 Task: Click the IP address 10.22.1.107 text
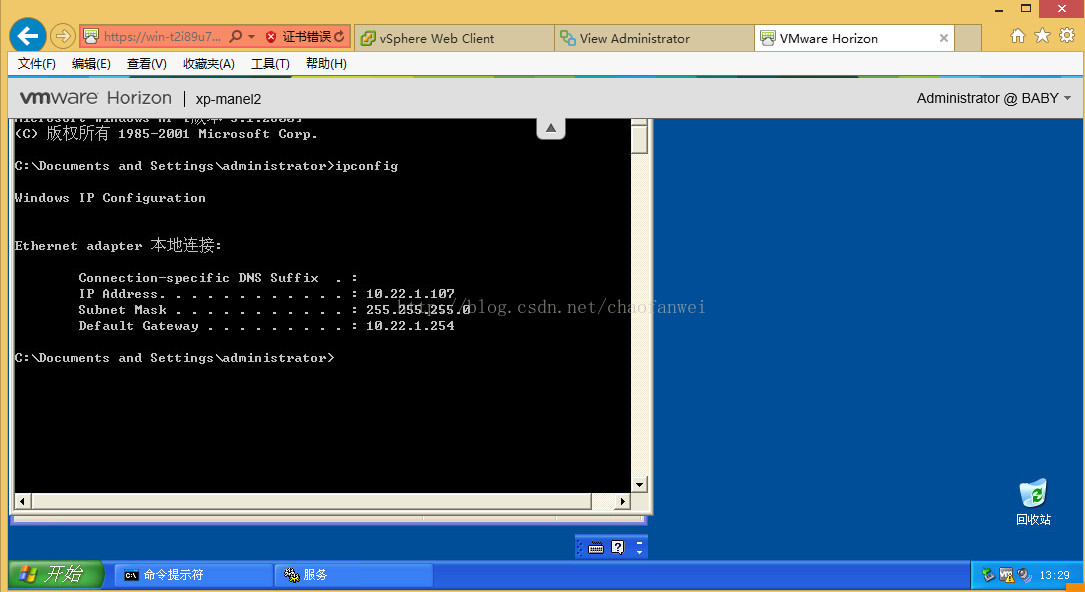pyautogui.click(x=410, y=294)
